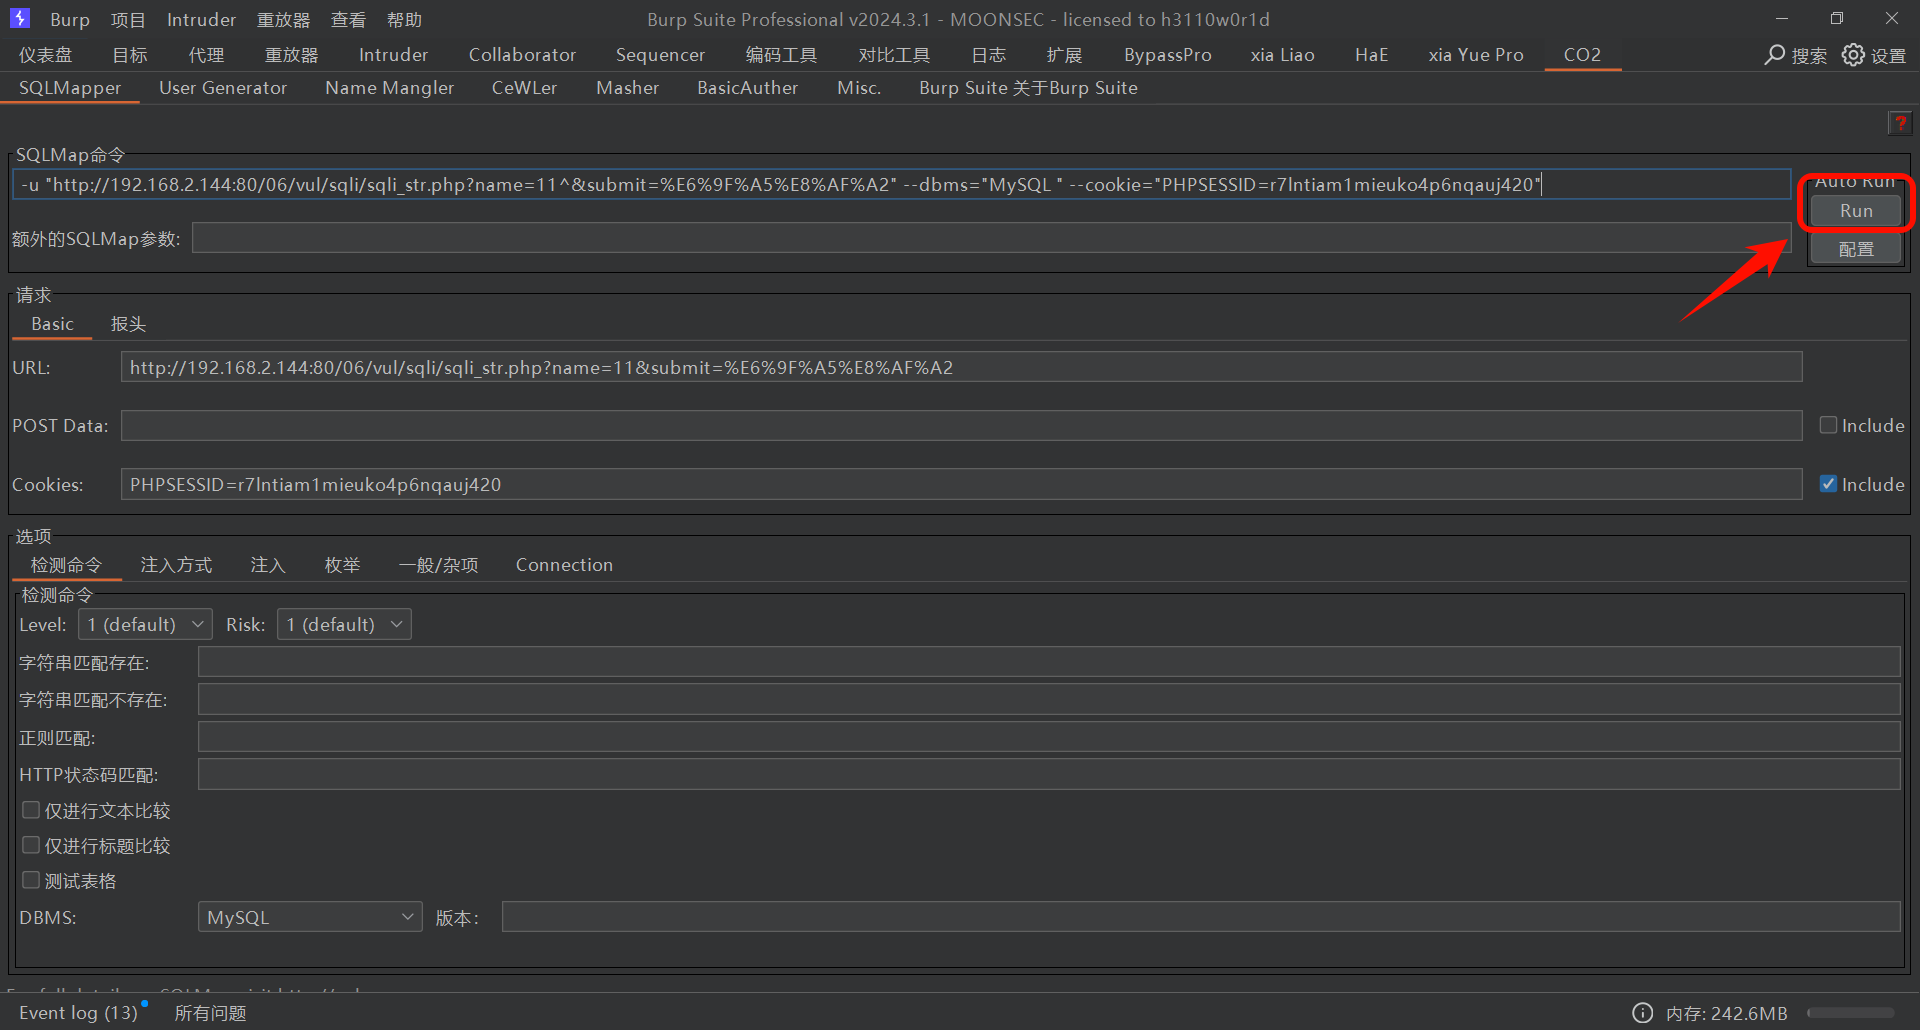Click the Burp Suite lightning logo icon
The height and width of the screenshot is (1030, 1920).
coord(20,19)
